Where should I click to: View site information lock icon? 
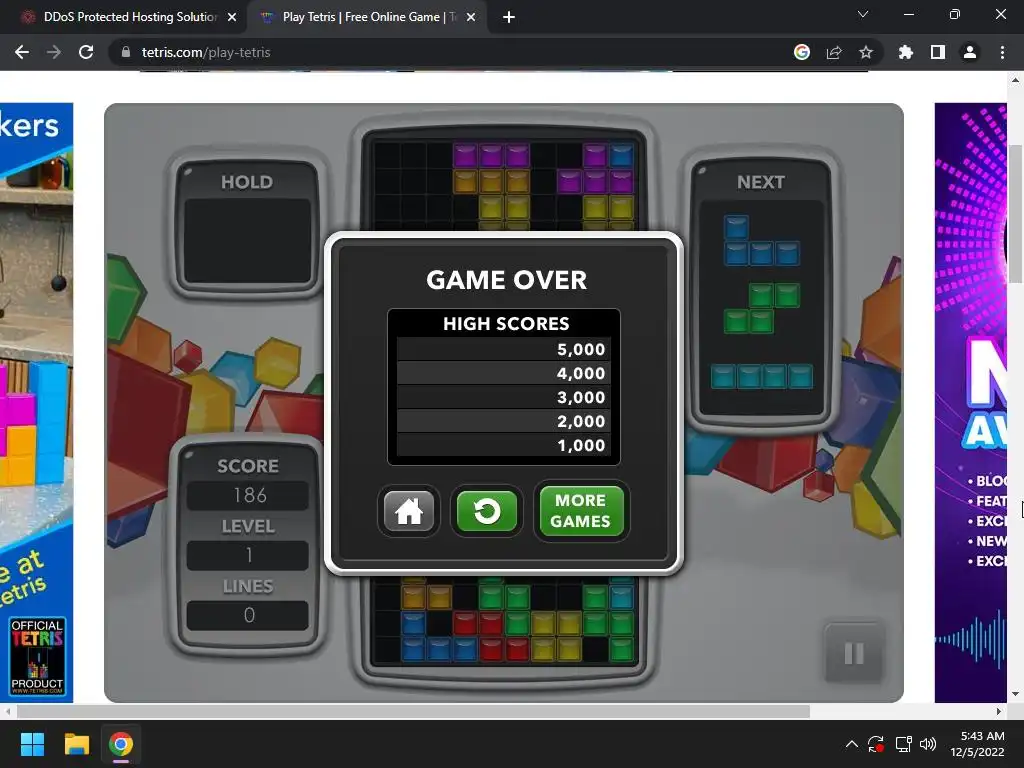pyautogui.click(x=126, y=52)
